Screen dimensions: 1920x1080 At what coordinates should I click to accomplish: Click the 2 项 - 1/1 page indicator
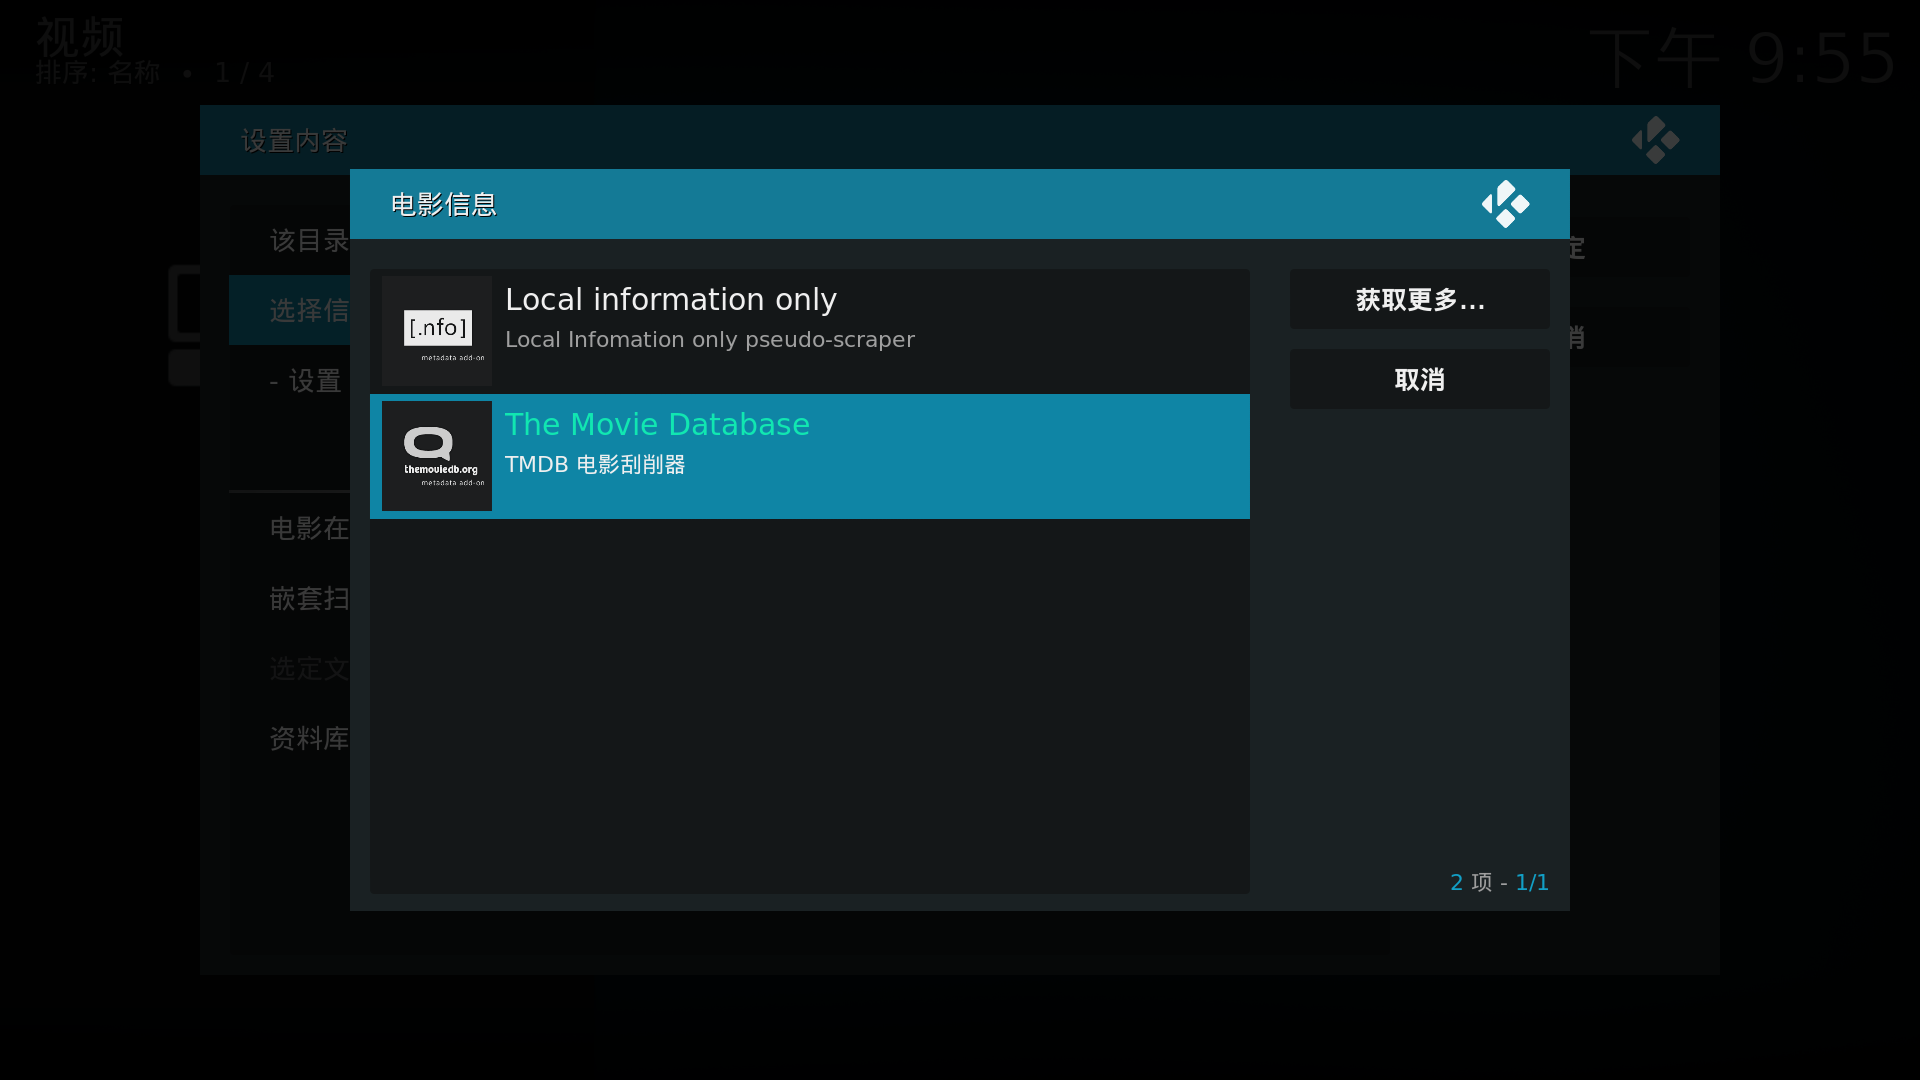(x=1498, y=882)
